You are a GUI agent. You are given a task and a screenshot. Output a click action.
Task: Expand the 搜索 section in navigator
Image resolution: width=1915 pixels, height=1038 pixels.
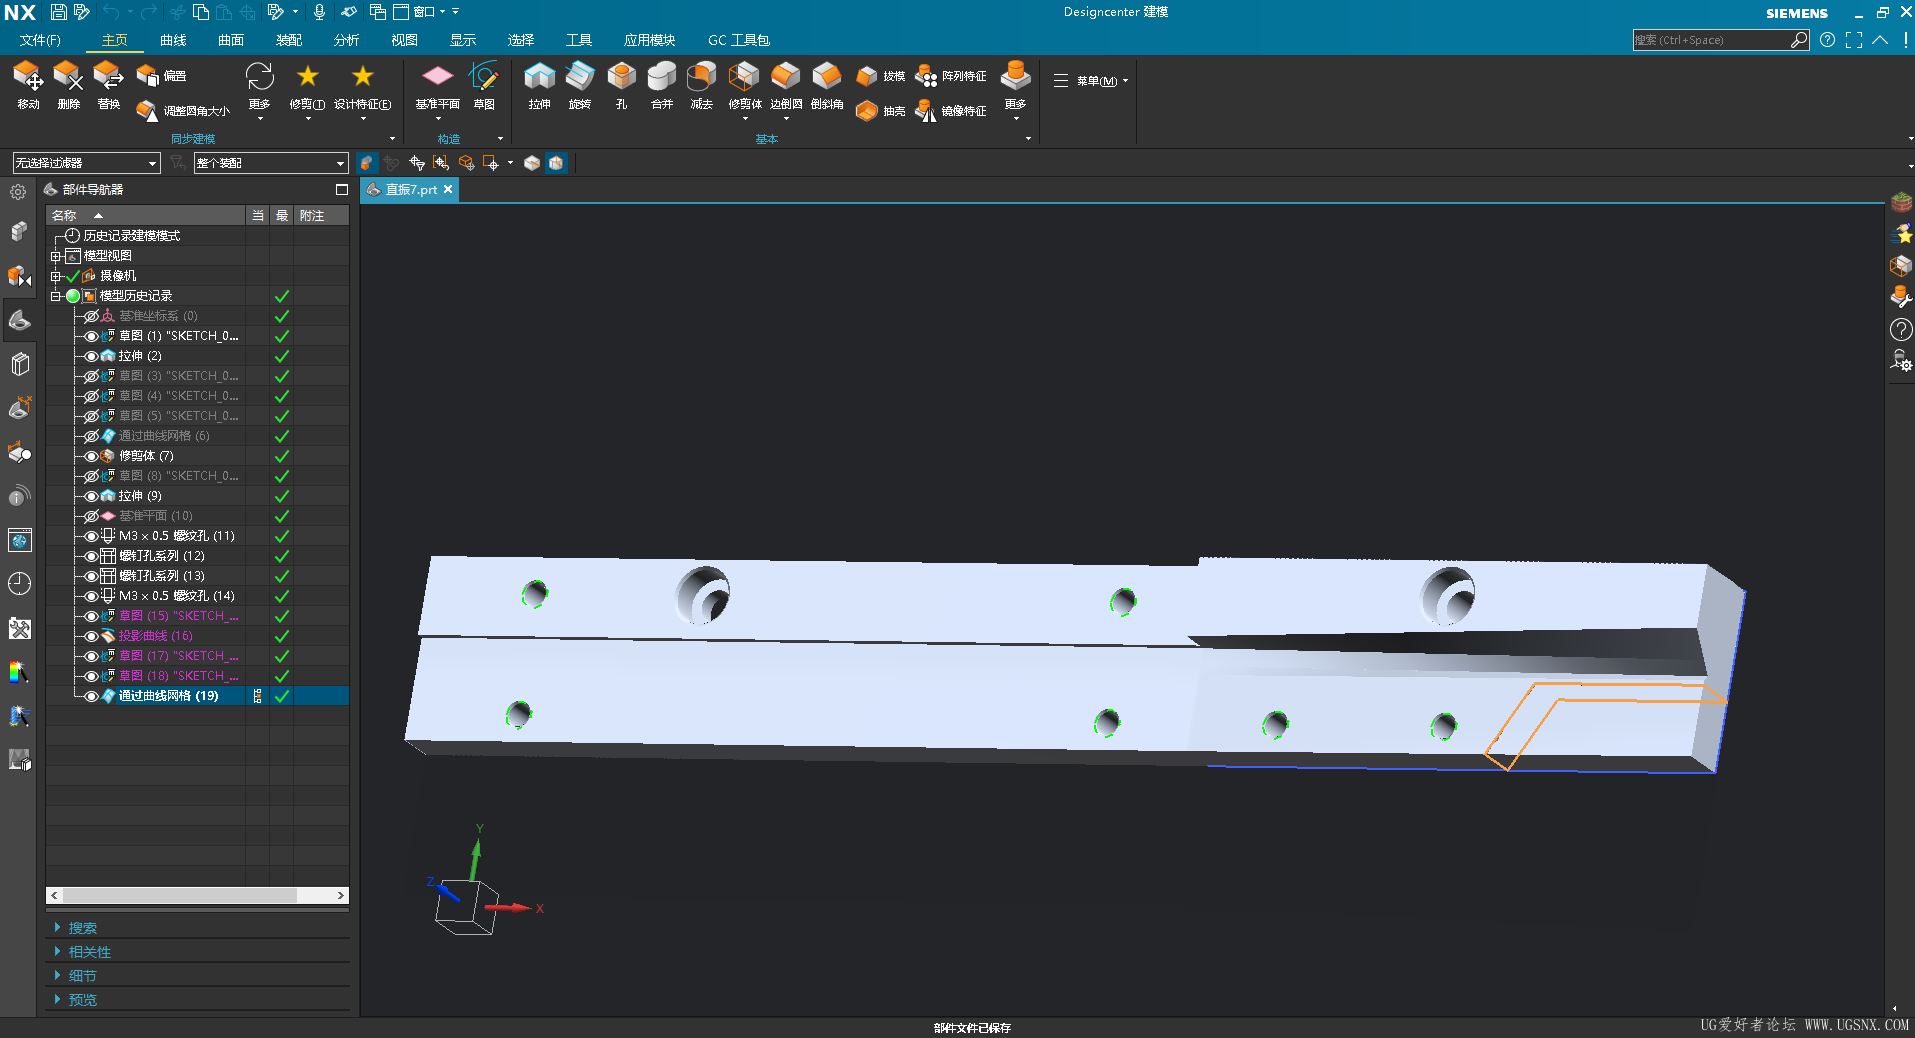coord(82,928)
